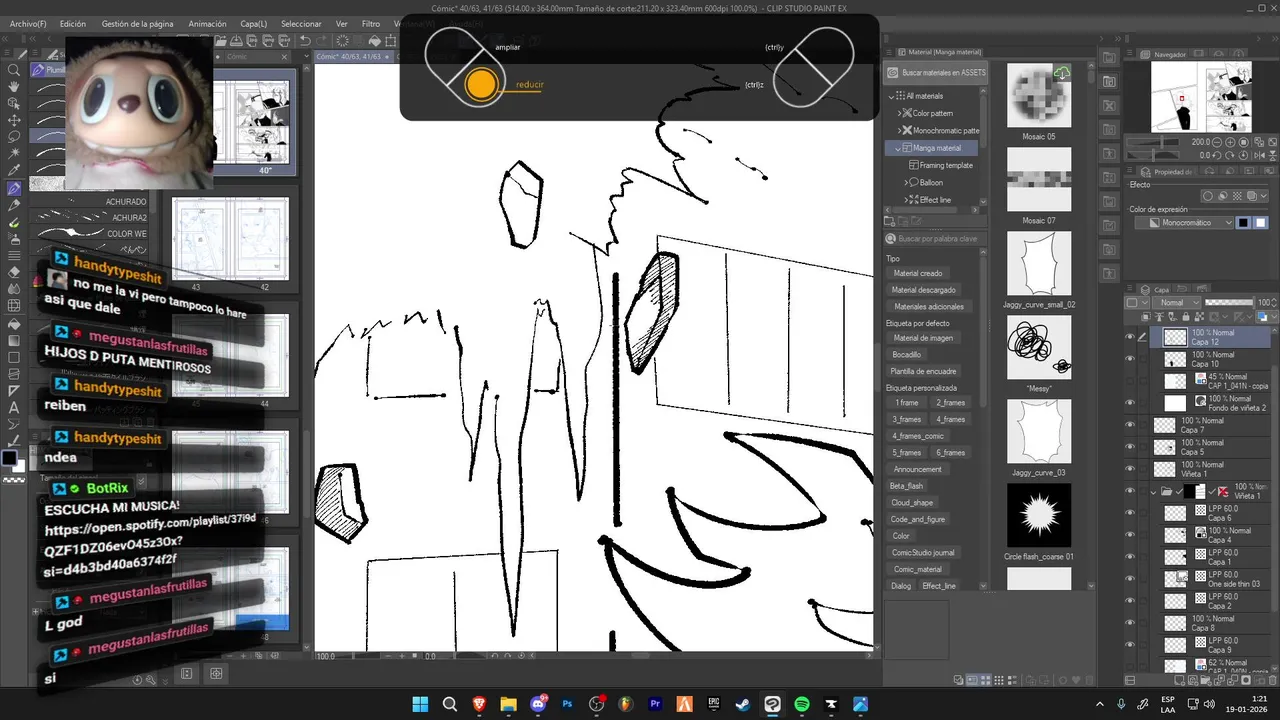Image resolution: width=1280 pixels, height=720 pixels.
Task: Click the download cloud icon on Mosaic 05
Action: [x=1062, y=73]
